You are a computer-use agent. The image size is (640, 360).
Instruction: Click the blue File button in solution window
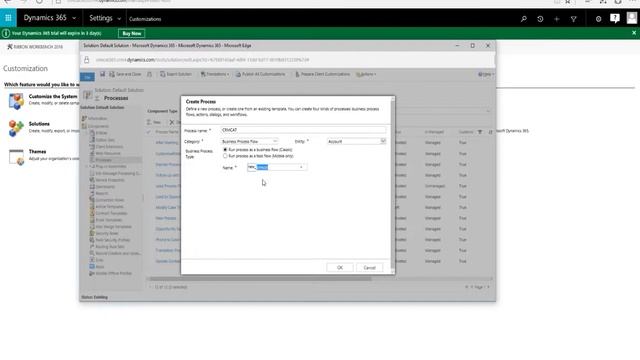(87, 76)
